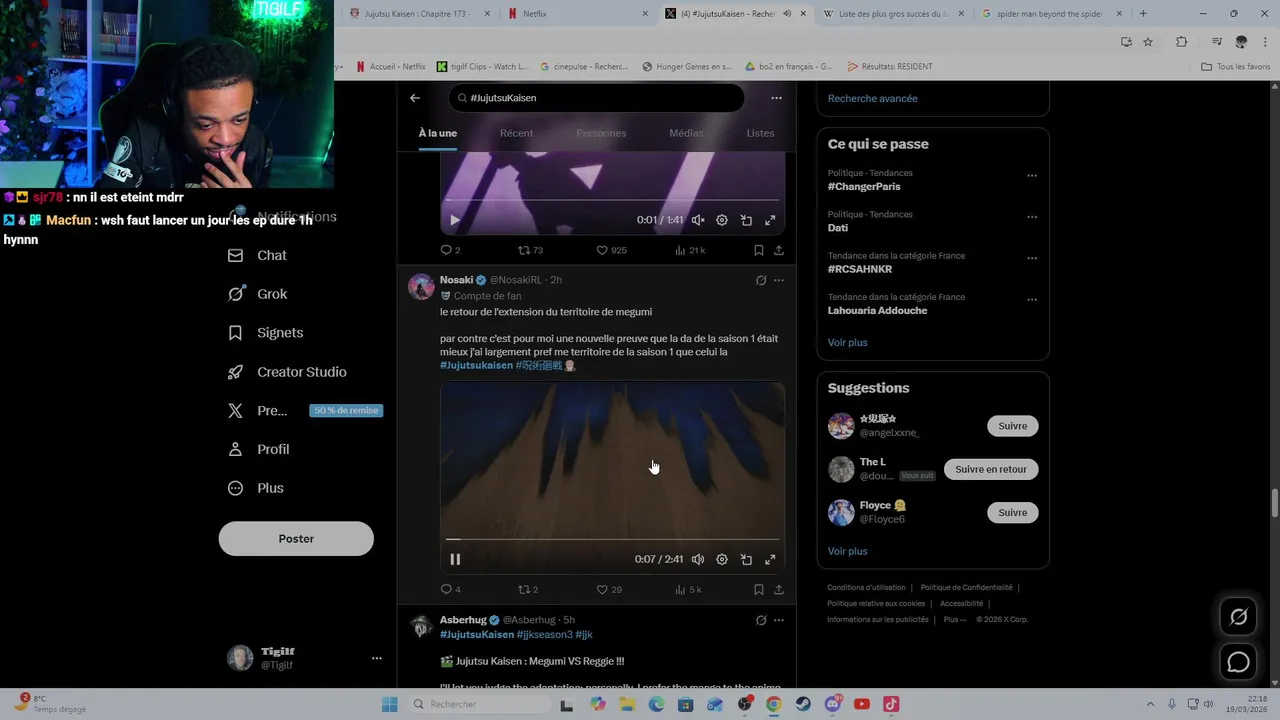Viewport: 1280px width, 720px height.
Task: Open Signets in the sidebar
Action: click(x=265, y=333)
